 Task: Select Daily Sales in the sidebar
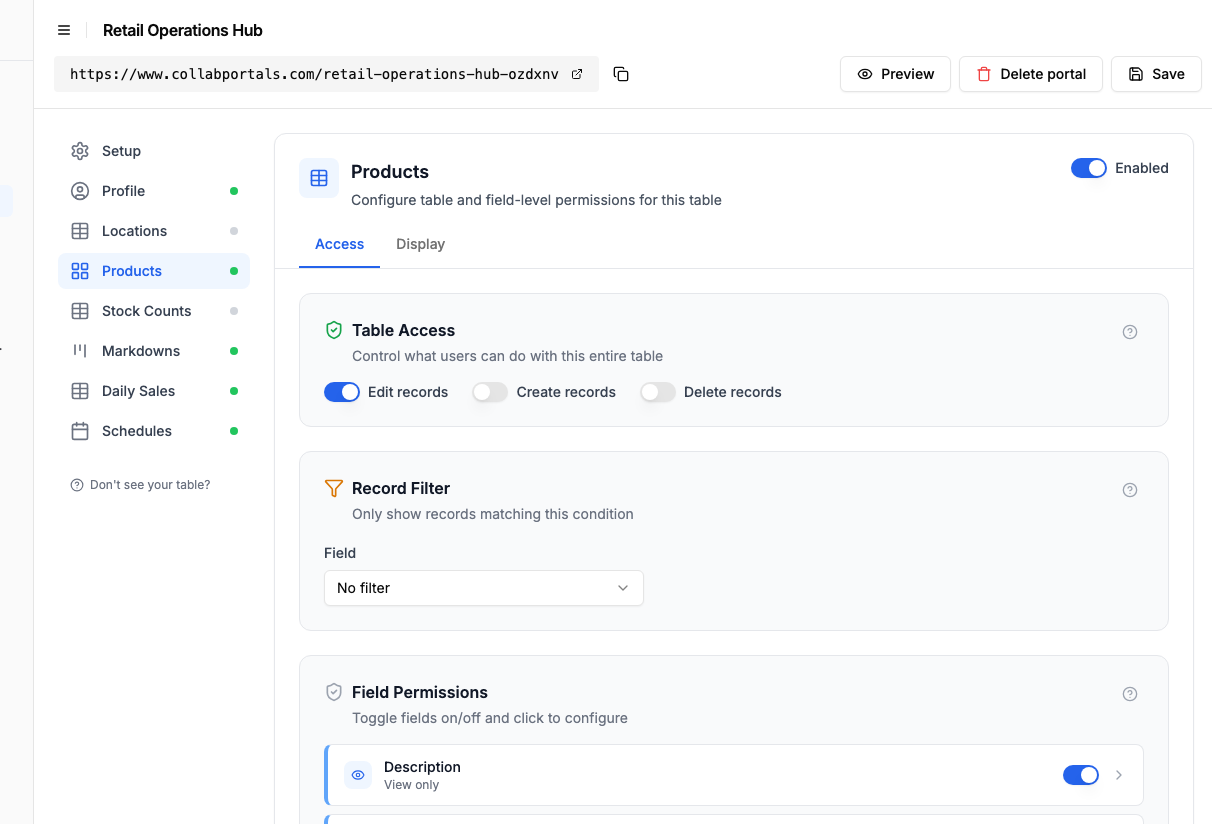[x=154, y=391]
